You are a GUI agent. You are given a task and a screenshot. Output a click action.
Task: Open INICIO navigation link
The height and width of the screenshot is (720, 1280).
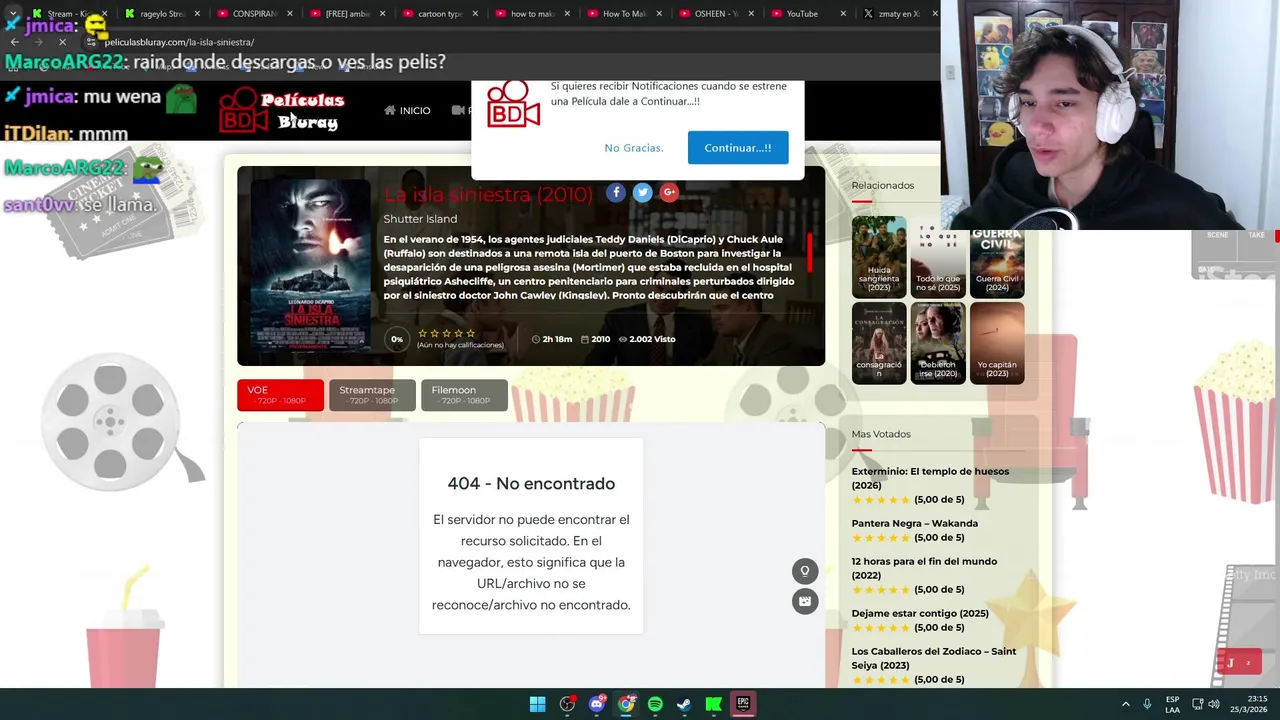coord(407,110)
